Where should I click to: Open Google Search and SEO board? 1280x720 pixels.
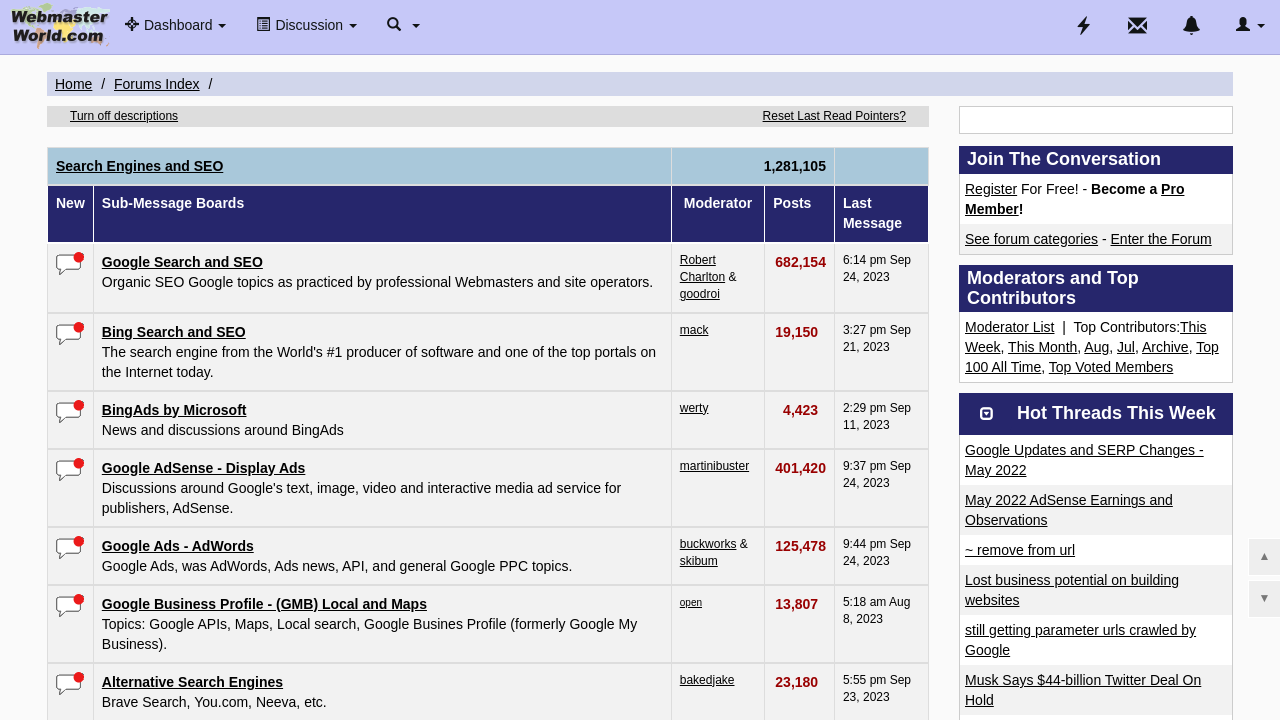click(x=182, y=262)
